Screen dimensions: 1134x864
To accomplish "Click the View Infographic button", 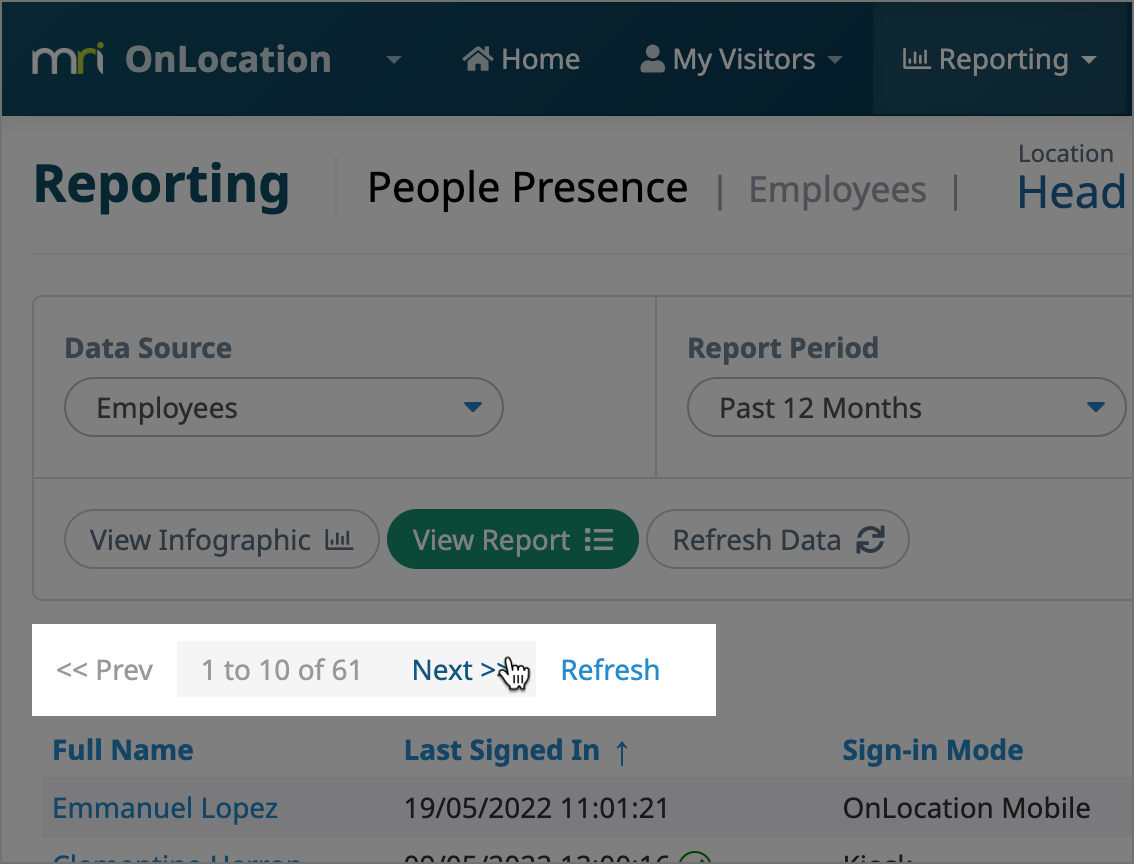I will click(x=221, y=539).
